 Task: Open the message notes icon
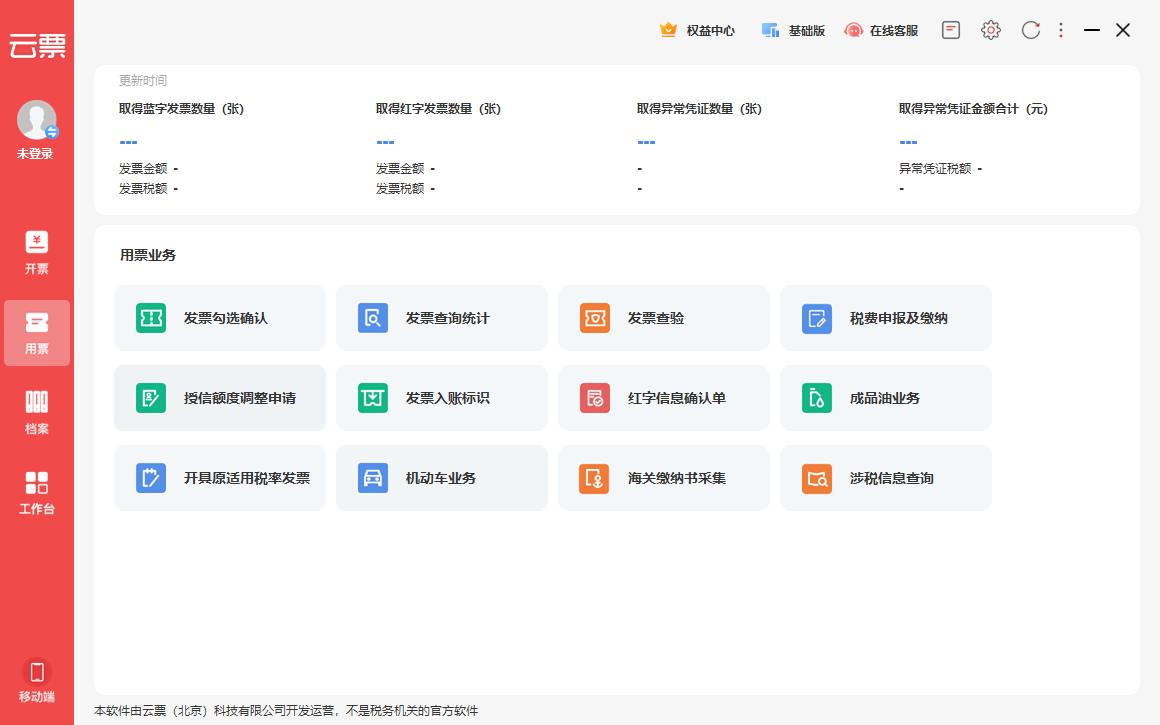(951, 30)
